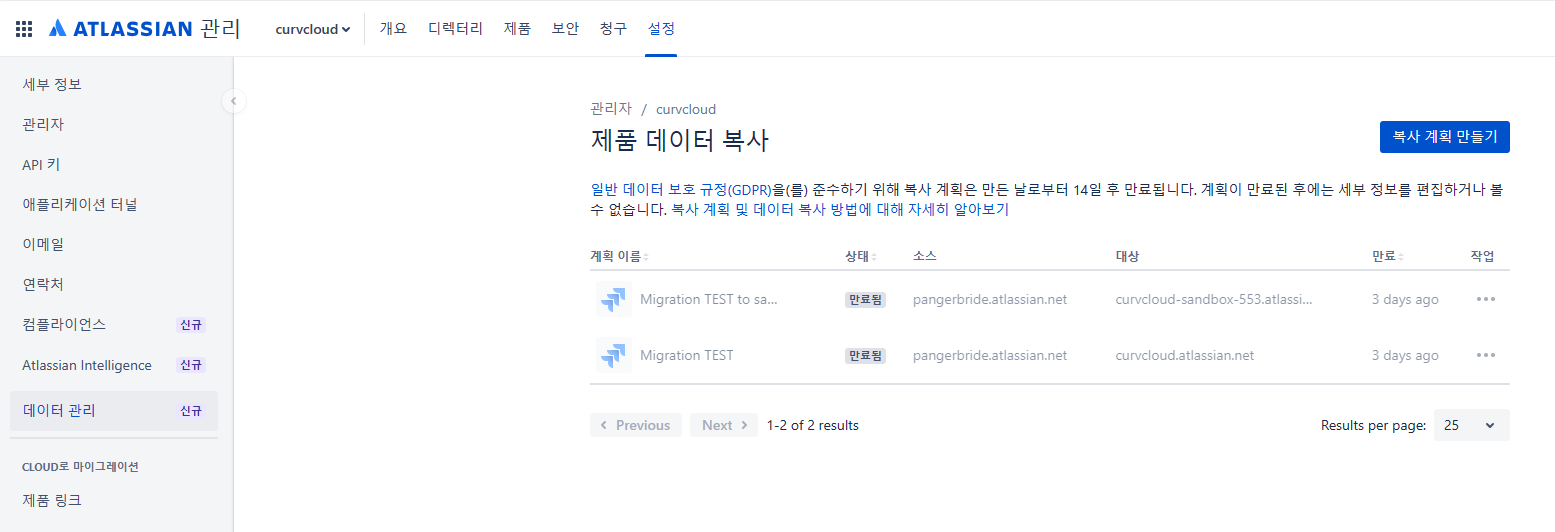Viewport: 1555px width, 532px height.
Task: Click curvcloud breadcrumb link
Action: [x=686, y=109]
